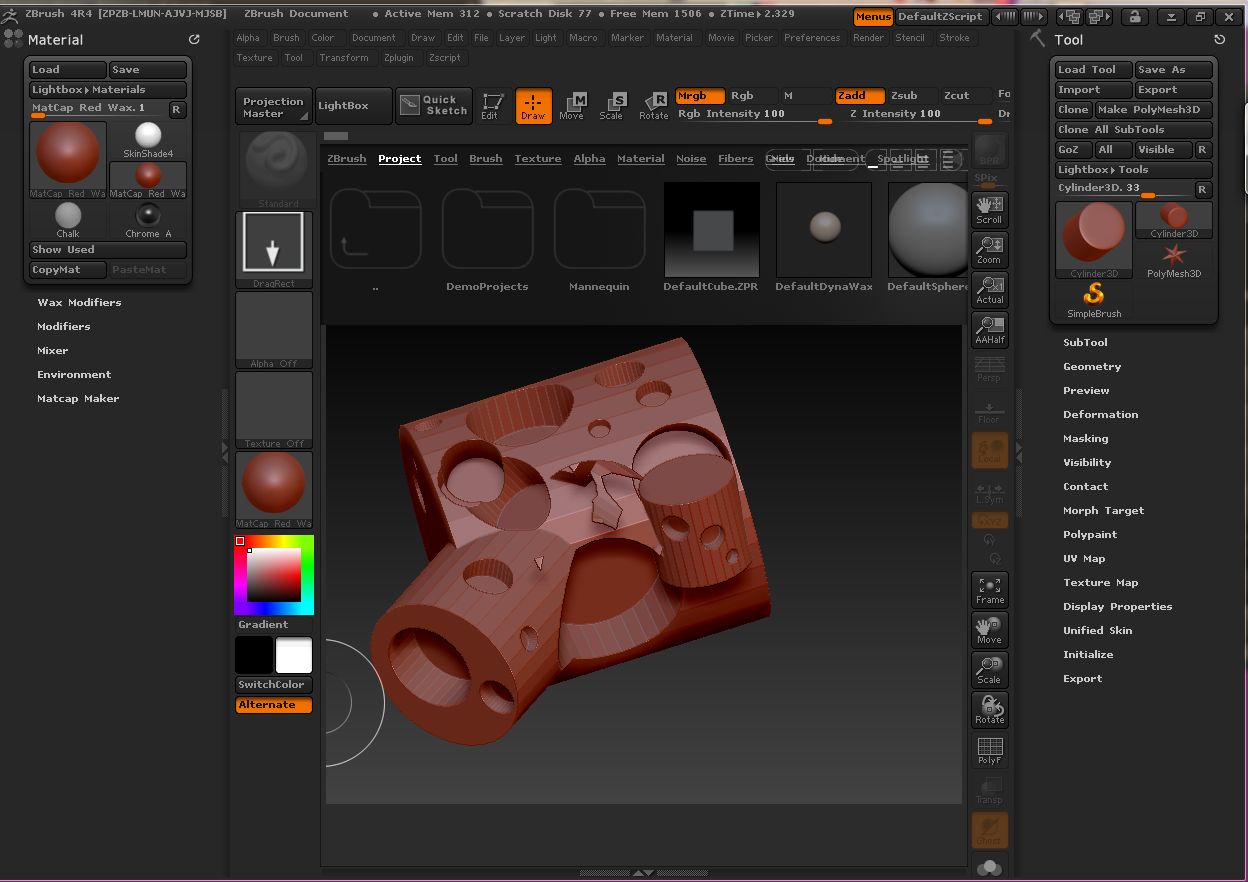Toggle the Rgb mode button

pyautogui.click(x=752, y=96)
